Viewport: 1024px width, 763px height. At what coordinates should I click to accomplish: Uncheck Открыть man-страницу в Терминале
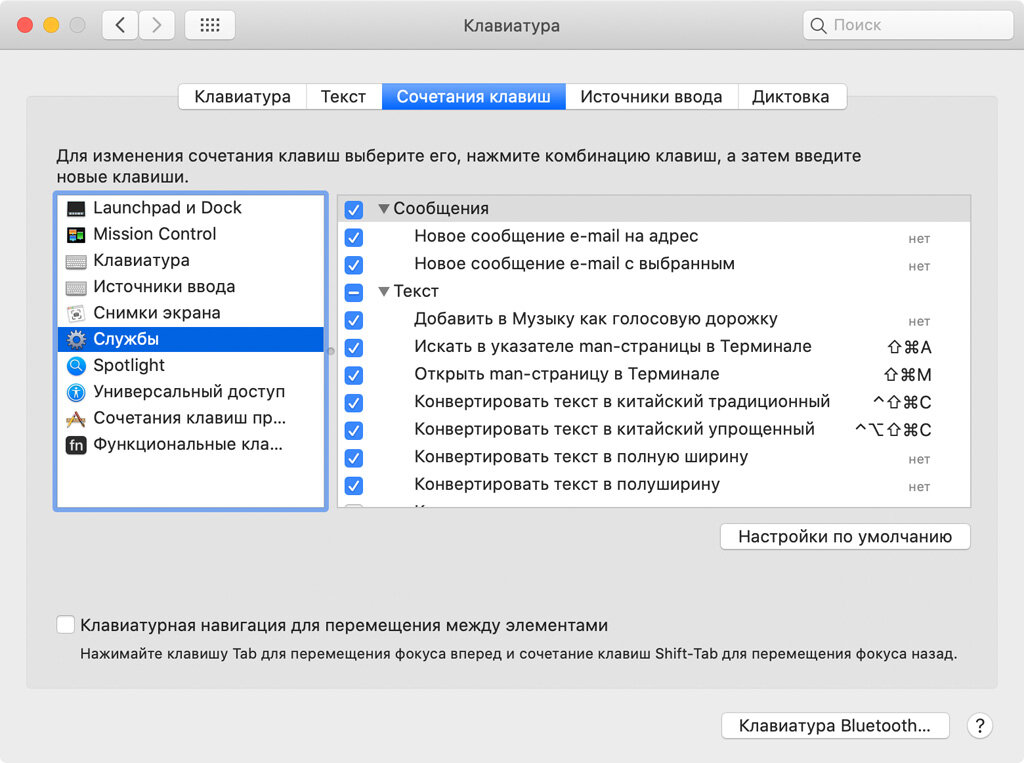pyautogui.click(x=354, y=375)
